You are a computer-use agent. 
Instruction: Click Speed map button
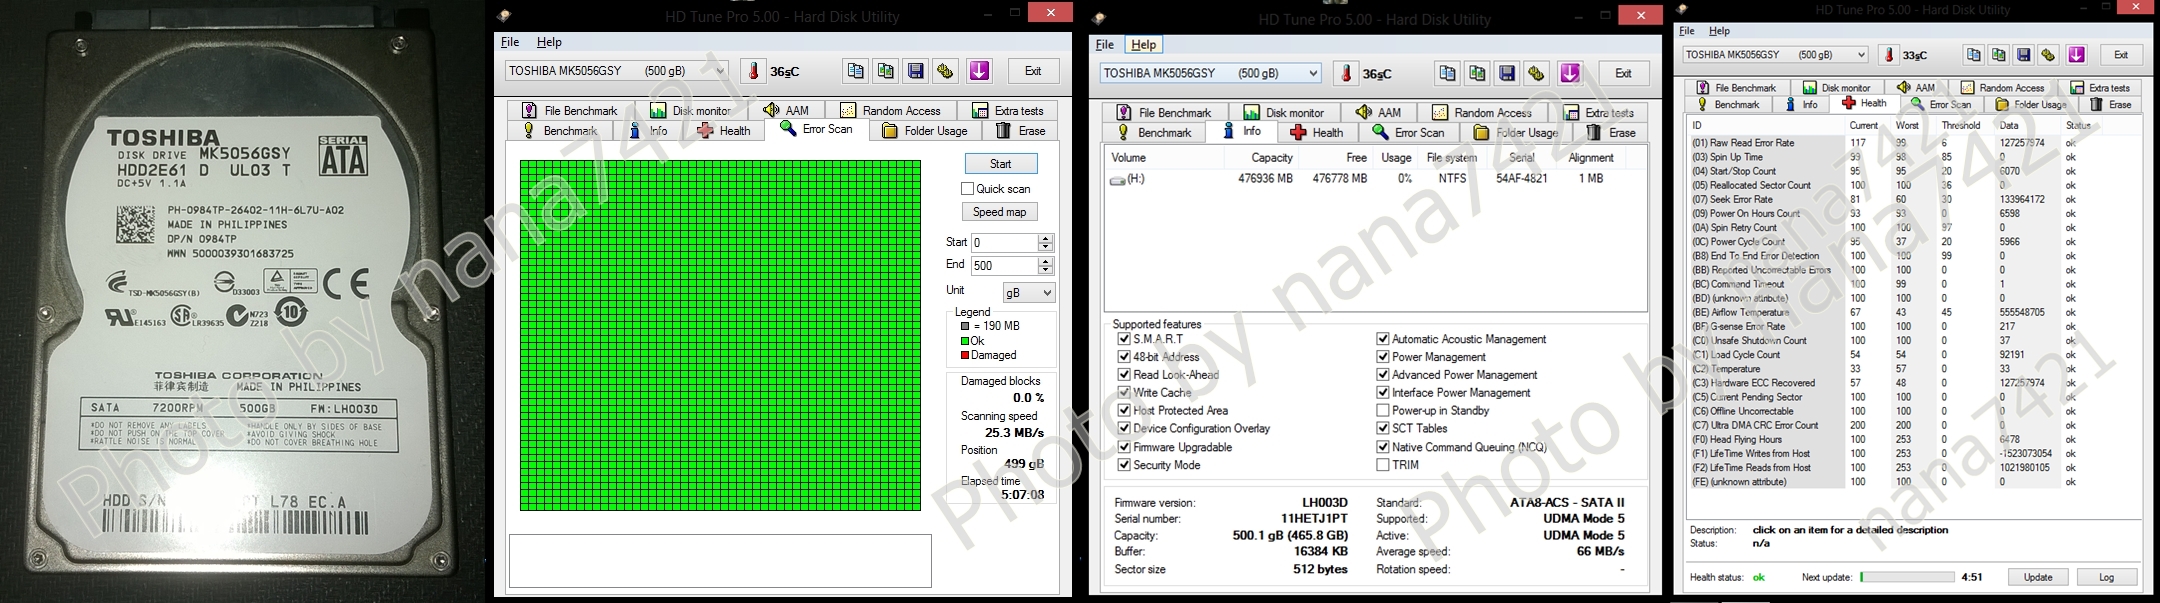(1000, 212)
